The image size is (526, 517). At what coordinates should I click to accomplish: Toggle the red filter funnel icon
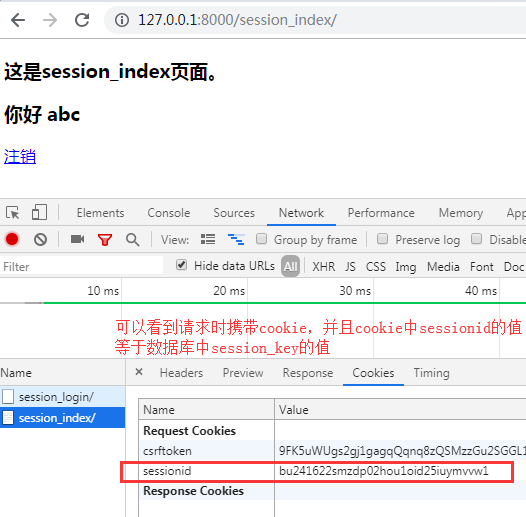[x=105, y=240]
